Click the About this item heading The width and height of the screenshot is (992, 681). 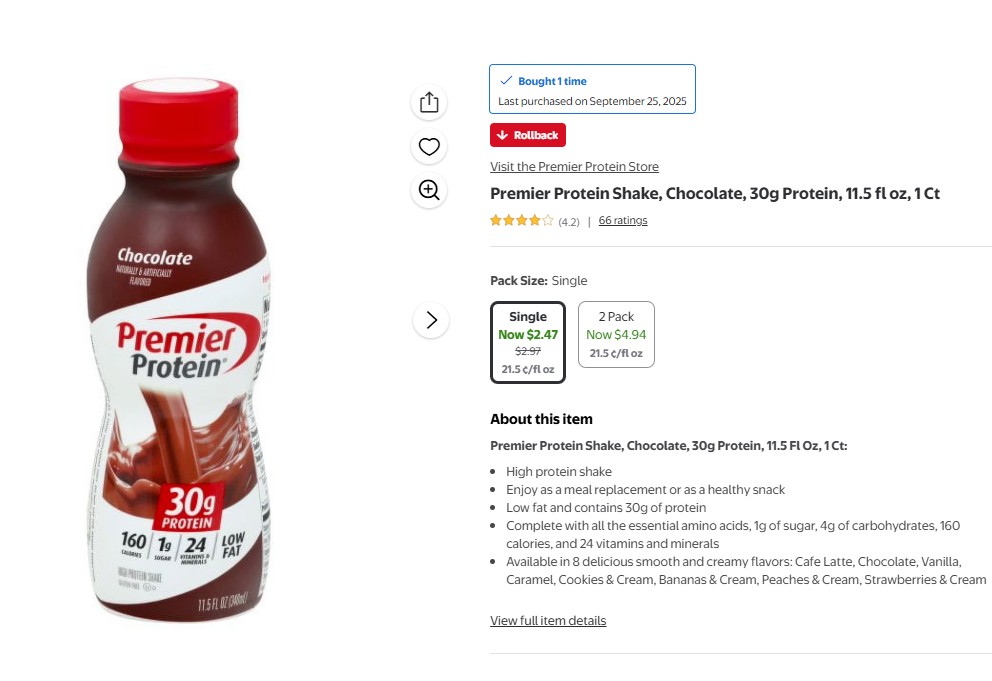pos(541,419)
